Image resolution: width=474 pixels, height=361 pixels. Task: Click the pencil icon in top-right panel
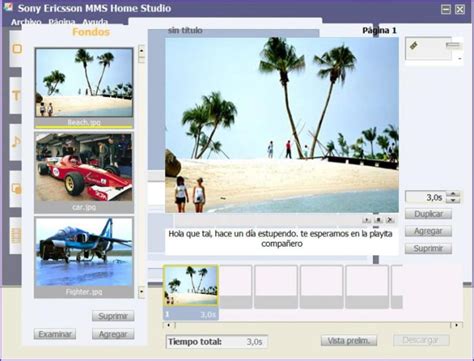click(x=414, y=45)
